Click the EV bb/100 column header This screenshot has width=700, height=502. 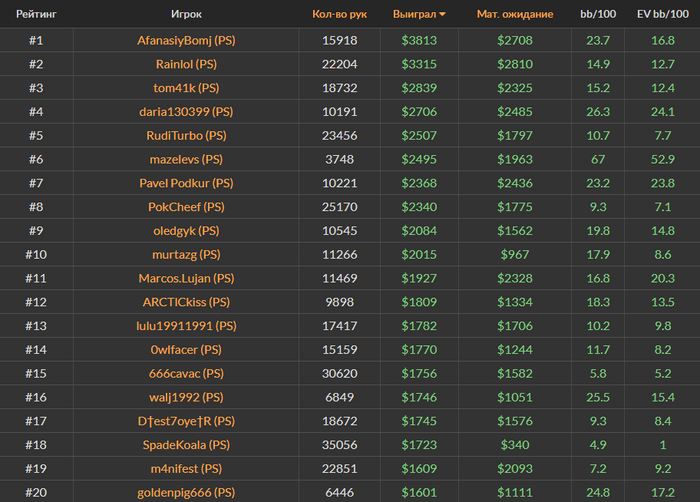click(662, 15)
